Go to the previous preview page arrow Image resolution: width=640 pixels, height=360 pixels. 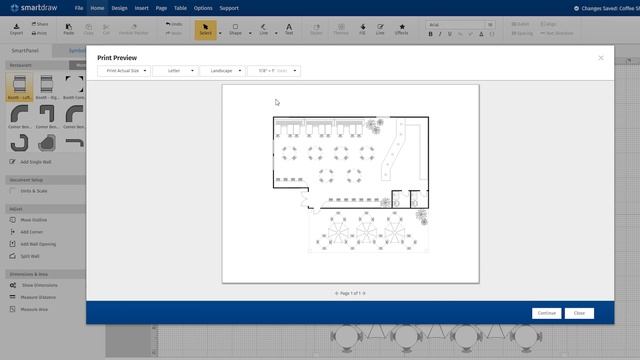pyautogui.click(x=336, y=293)
